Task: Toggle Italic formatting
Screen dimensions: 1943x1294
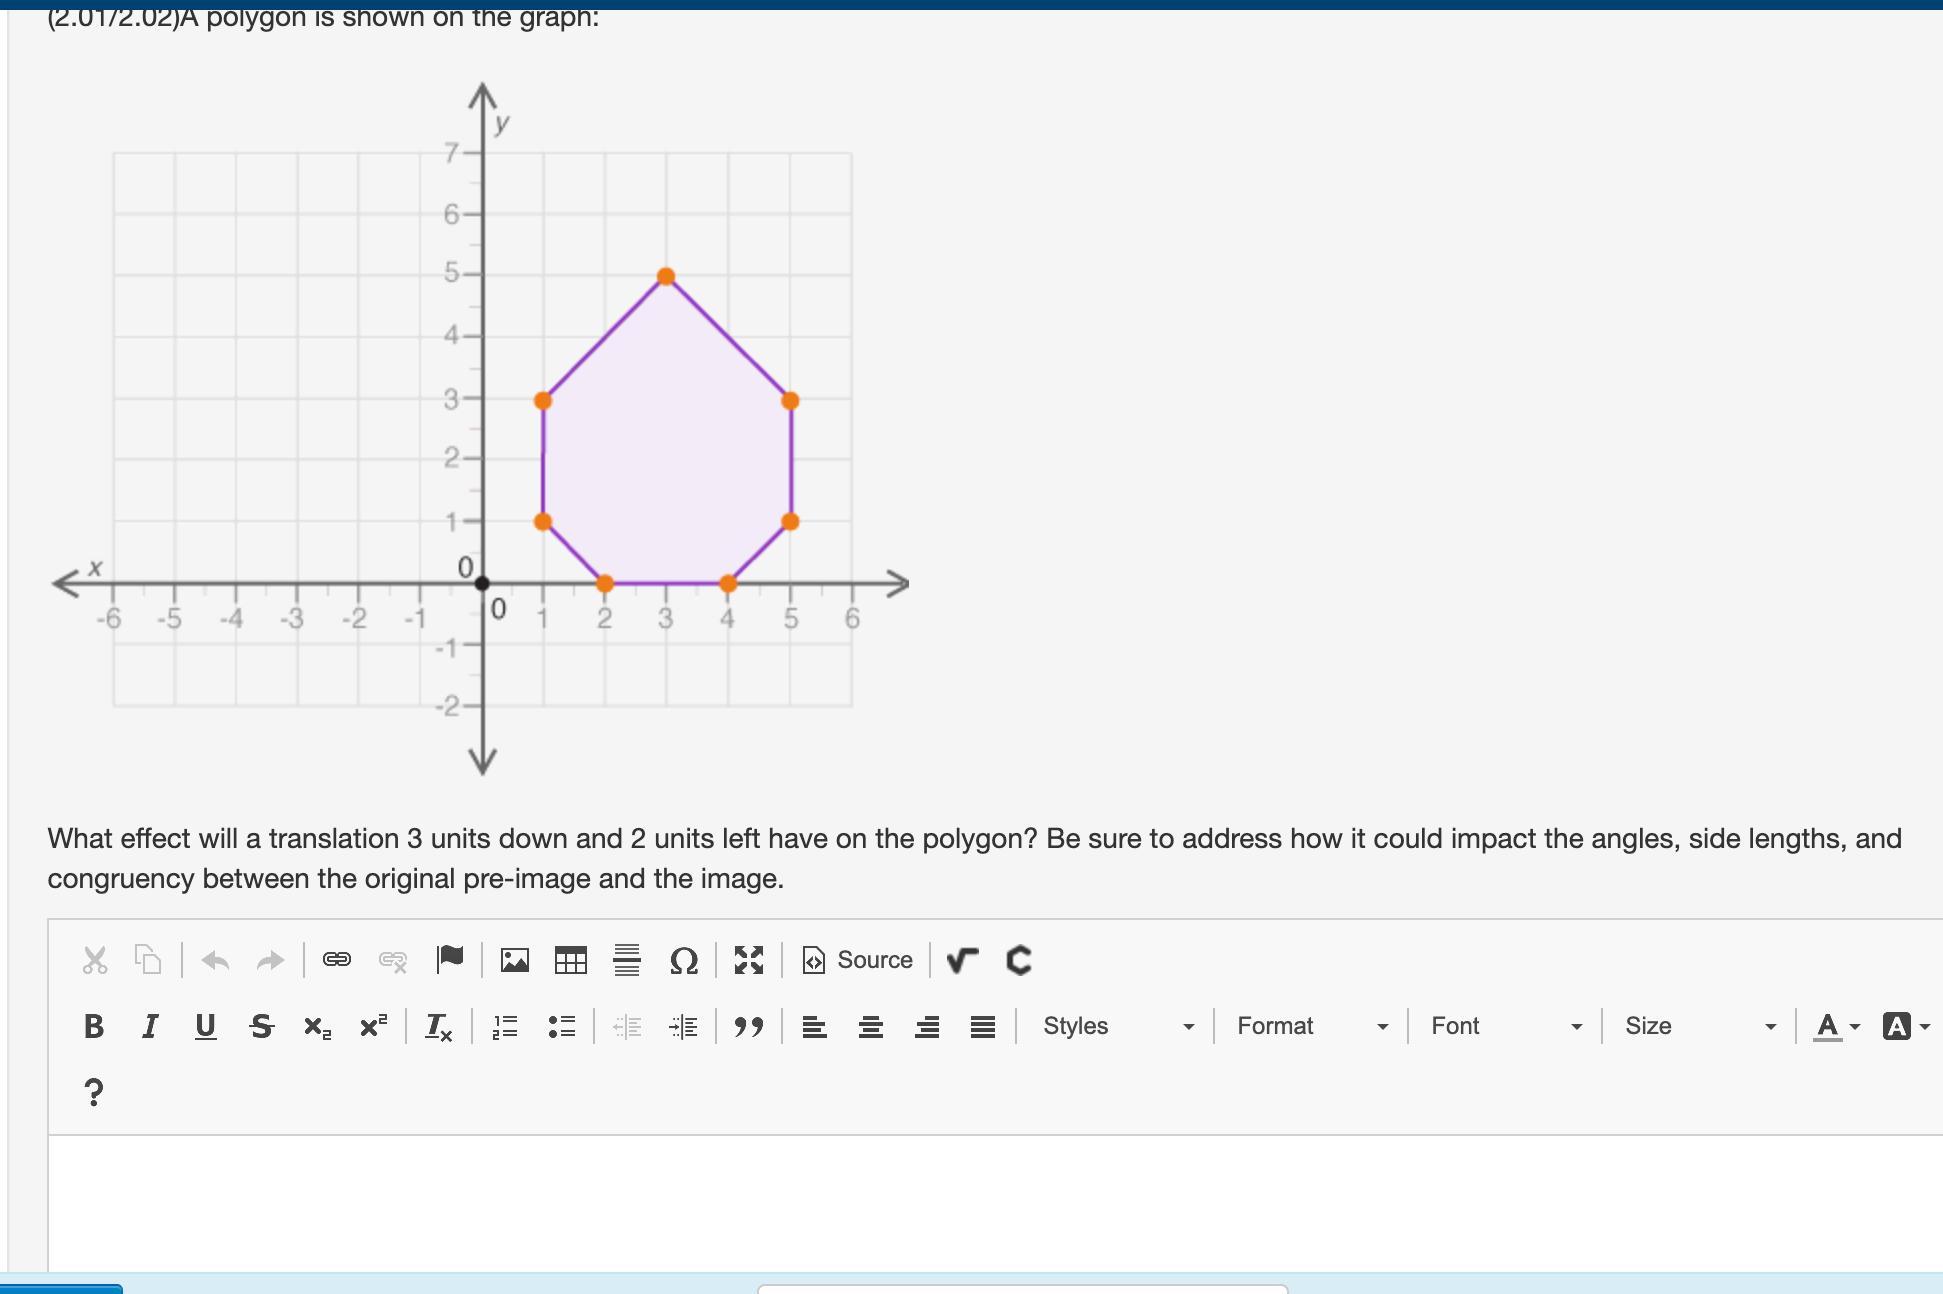Action: (150, 1026)
